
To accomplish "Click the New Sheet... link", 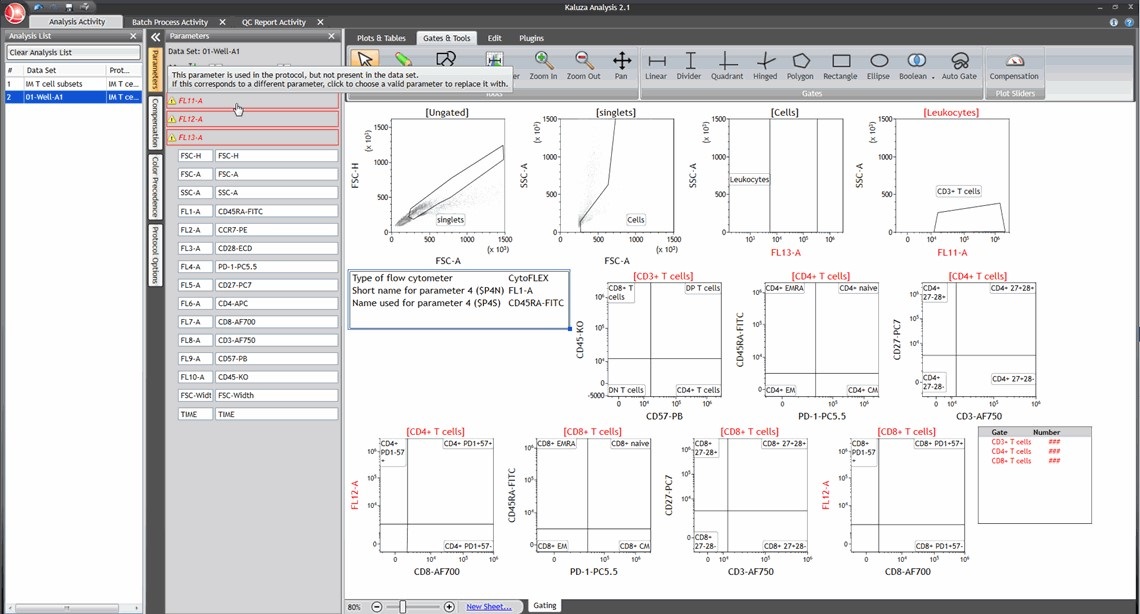I will click(x=489, y=607).
